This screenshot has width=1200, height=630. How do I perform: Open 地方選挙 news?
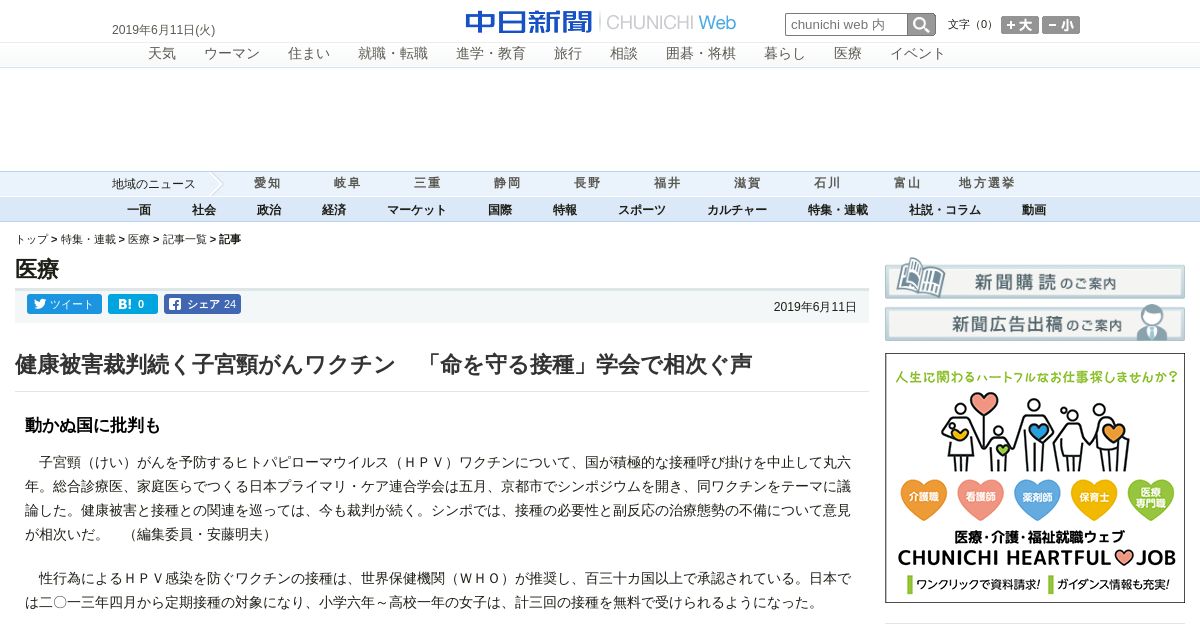pyautogui.click(x=987, y=183)
